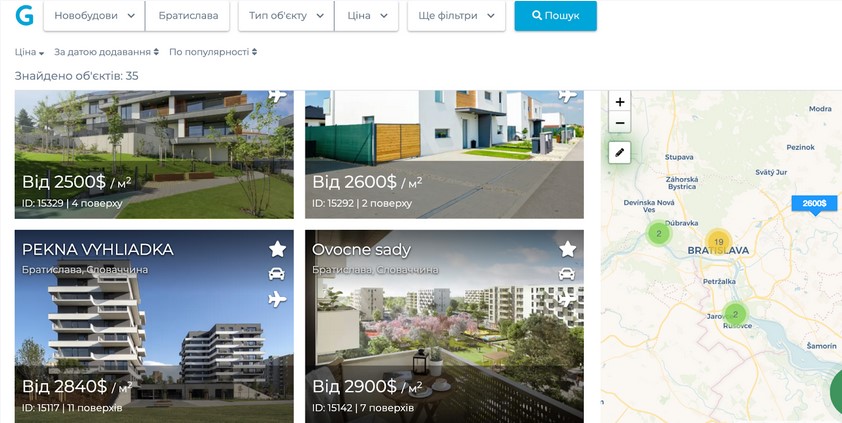This screenshot has width=842, height=423.
Task: Click the Пошук search button
Action: [x=555, y=16]
